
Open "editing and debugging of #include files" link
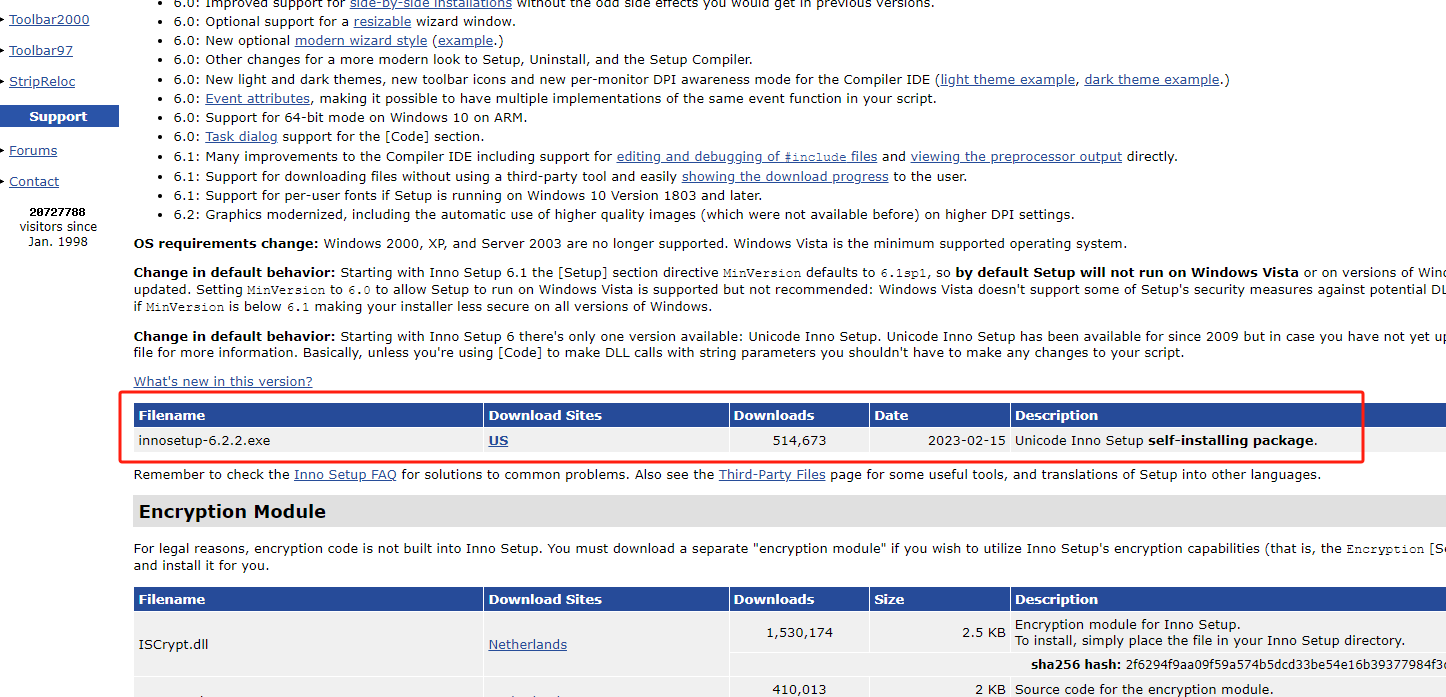coord(747,156)
